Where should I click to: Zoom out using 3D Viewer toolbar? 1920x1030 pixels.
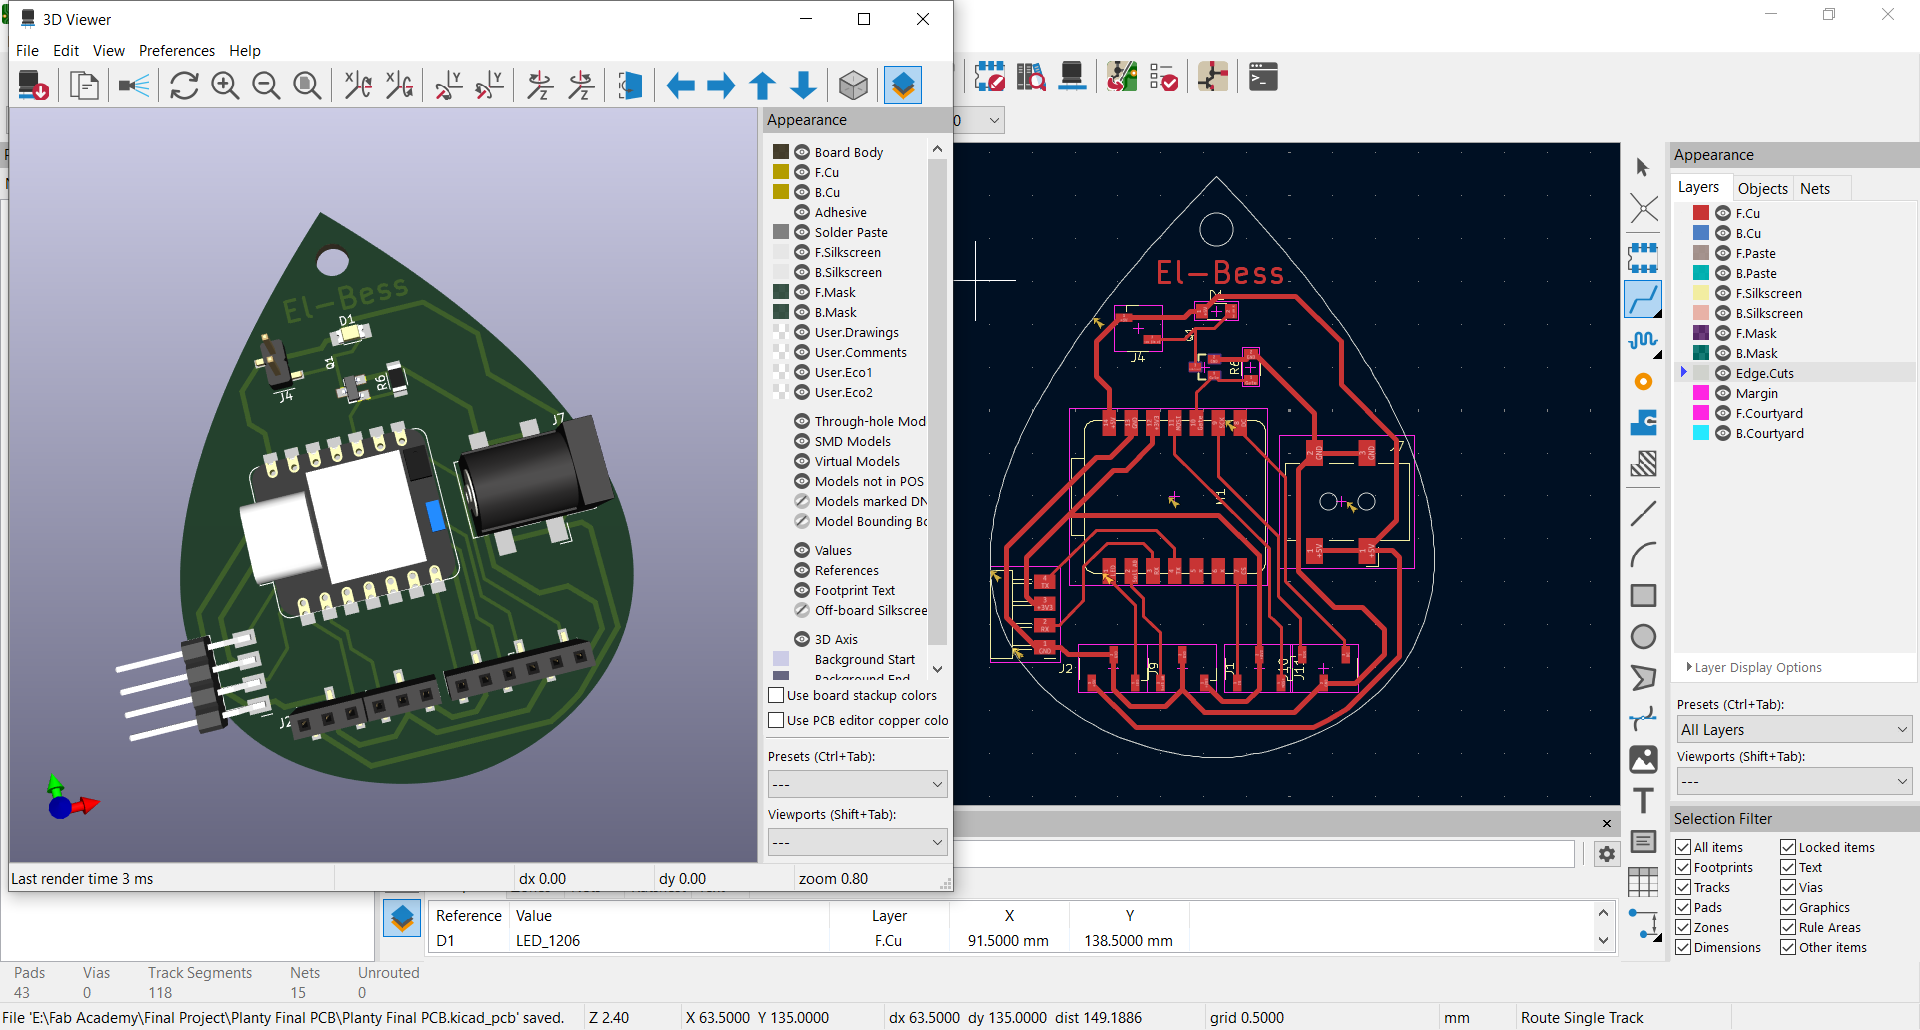point(266,86)
